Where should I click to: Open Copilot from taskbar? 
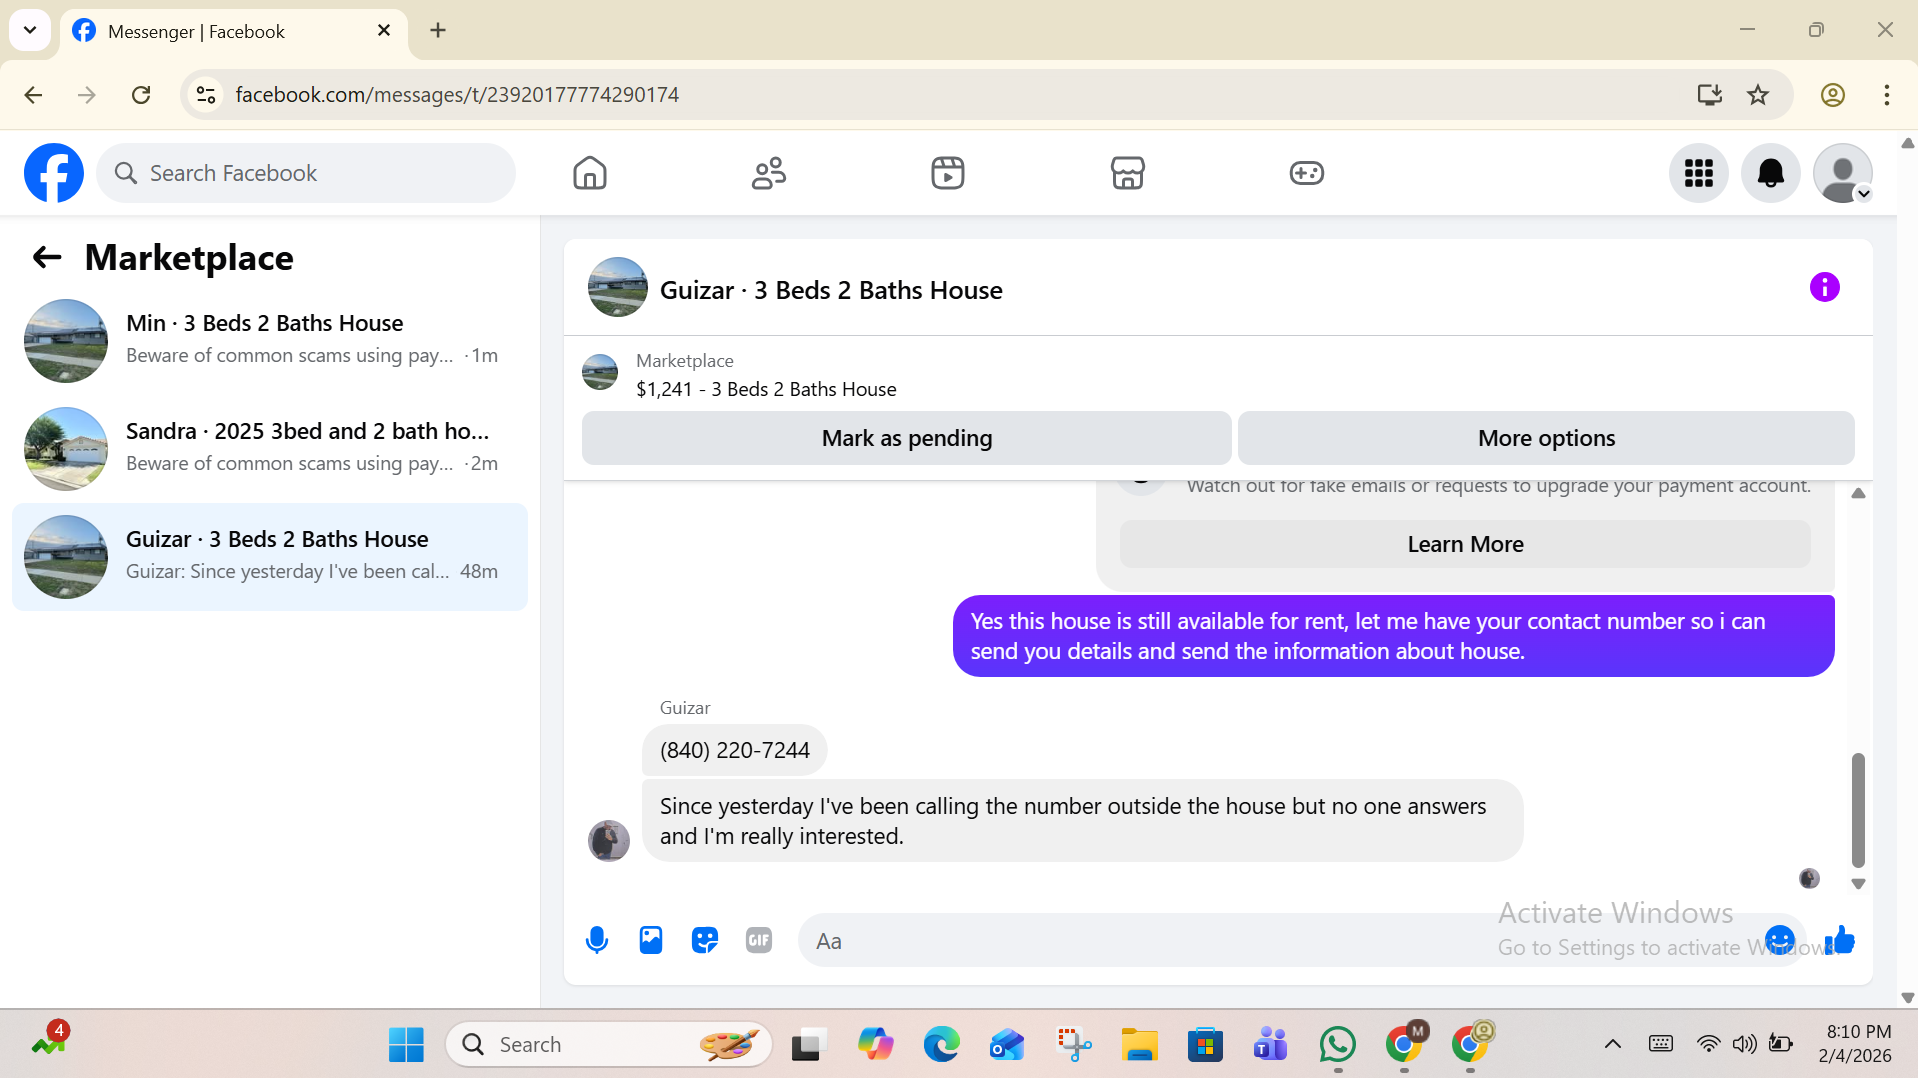pos(875,1044)
